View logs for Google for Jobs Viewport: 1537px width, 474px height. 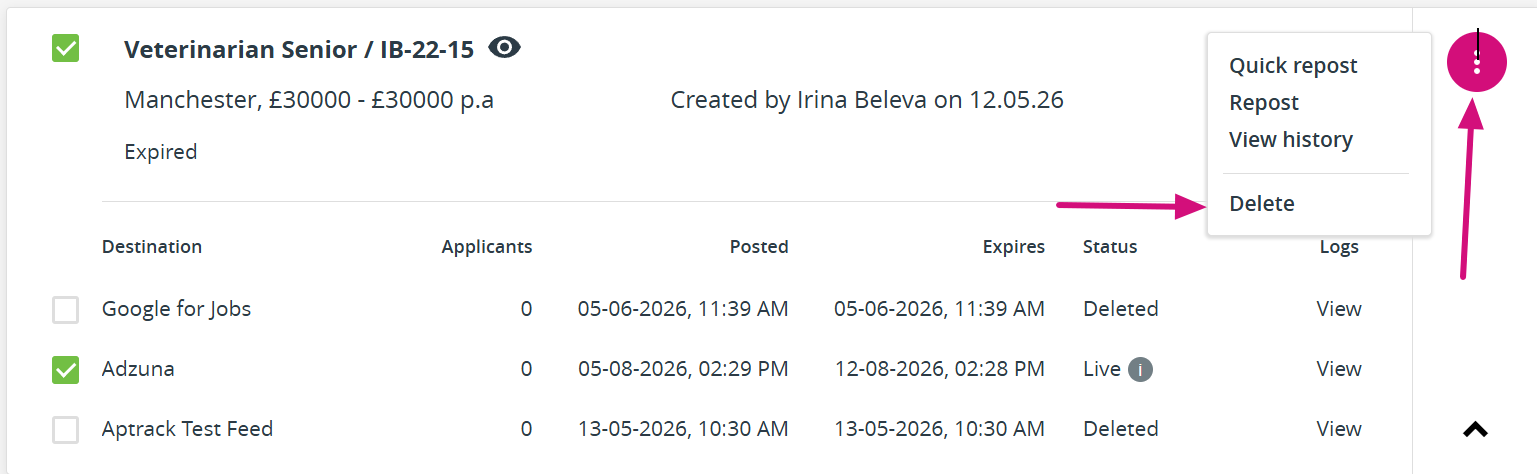click(x=1339, y=308)
